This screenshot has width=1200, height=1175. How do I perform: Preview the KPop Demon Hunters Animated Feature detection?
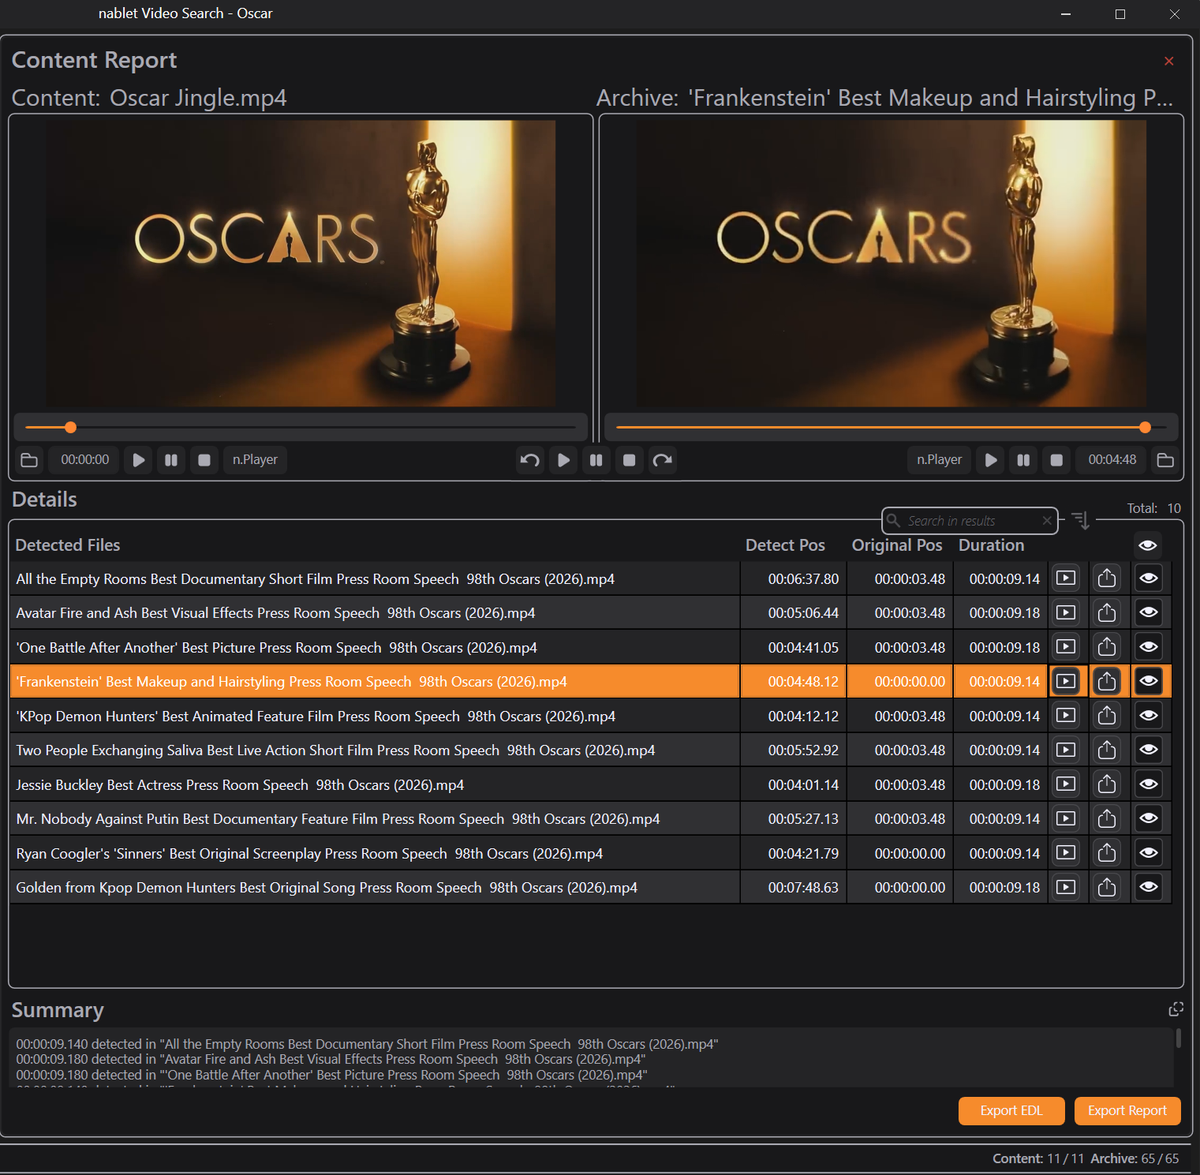[1067, 715]
